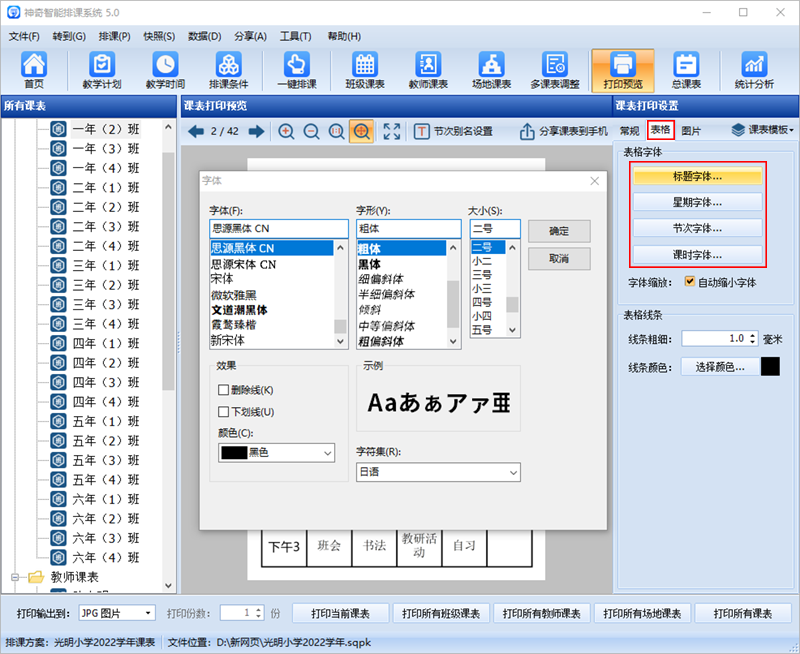Confirm font dialog with 确定
This screenshot has height=654, width=800.
click(x=559, y=231)
